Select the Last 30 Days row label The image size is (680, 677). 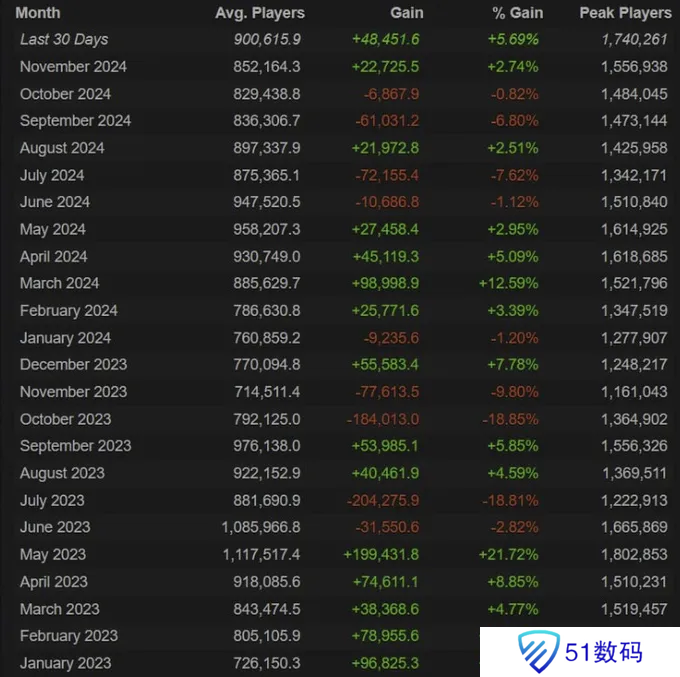tap(64, 40)
